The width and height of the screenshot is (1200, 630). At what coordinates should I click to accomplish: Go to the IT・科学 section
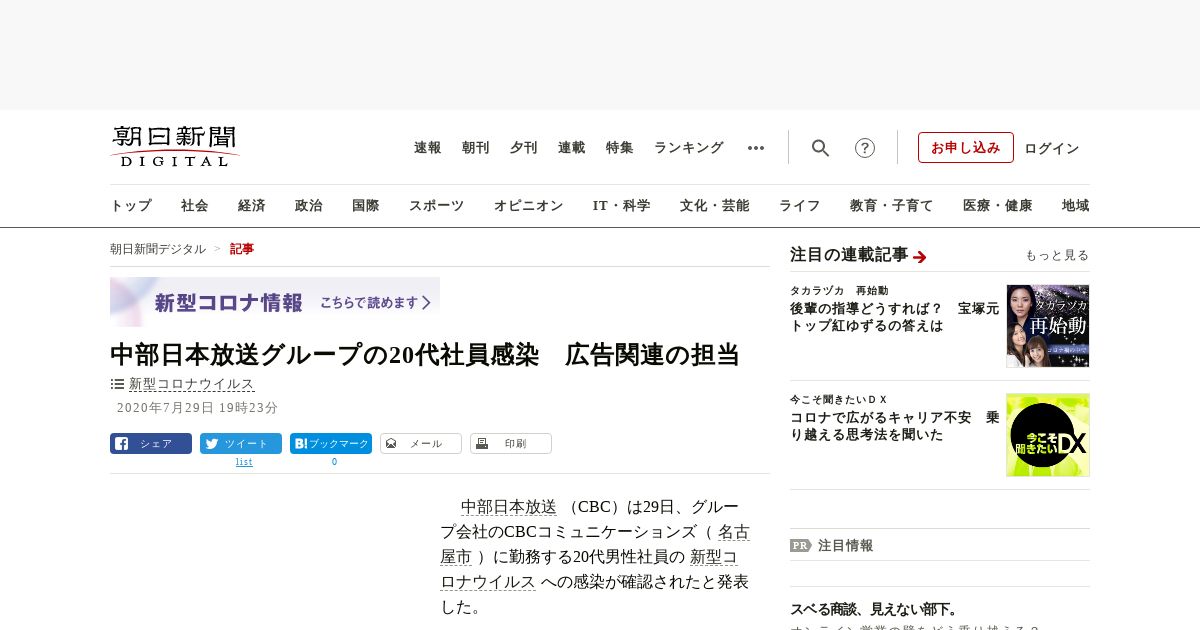click(622, 206)
